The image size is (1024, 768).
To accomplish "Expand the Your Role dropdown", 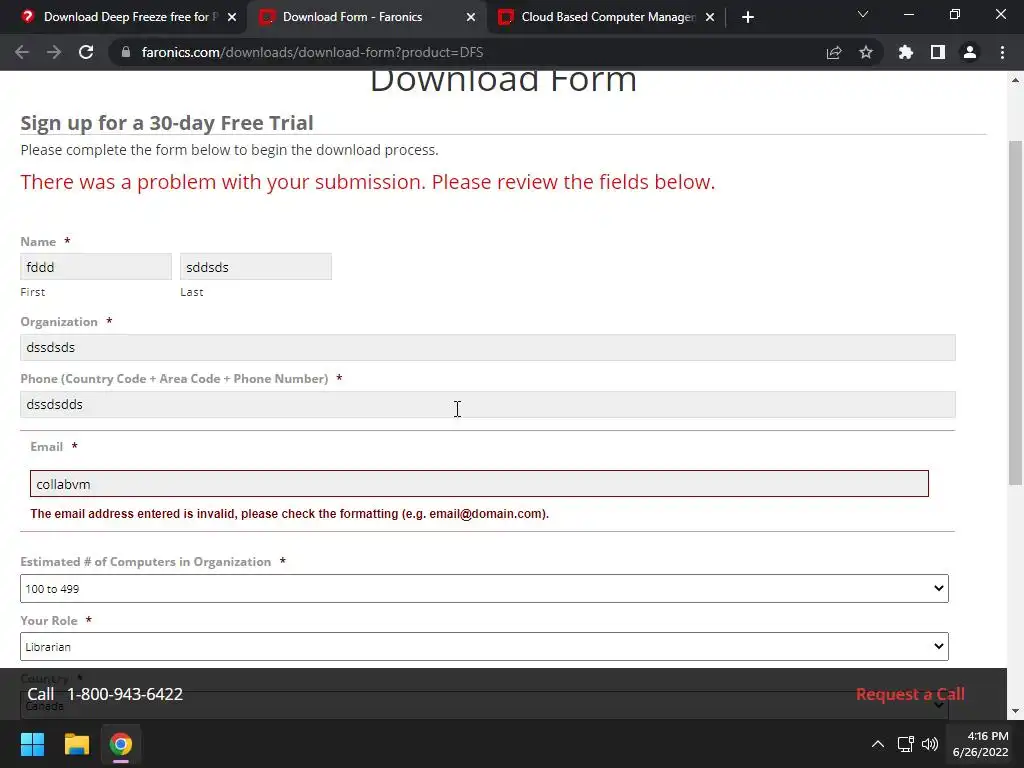I will pyautogui.click(x=484, y=647).
